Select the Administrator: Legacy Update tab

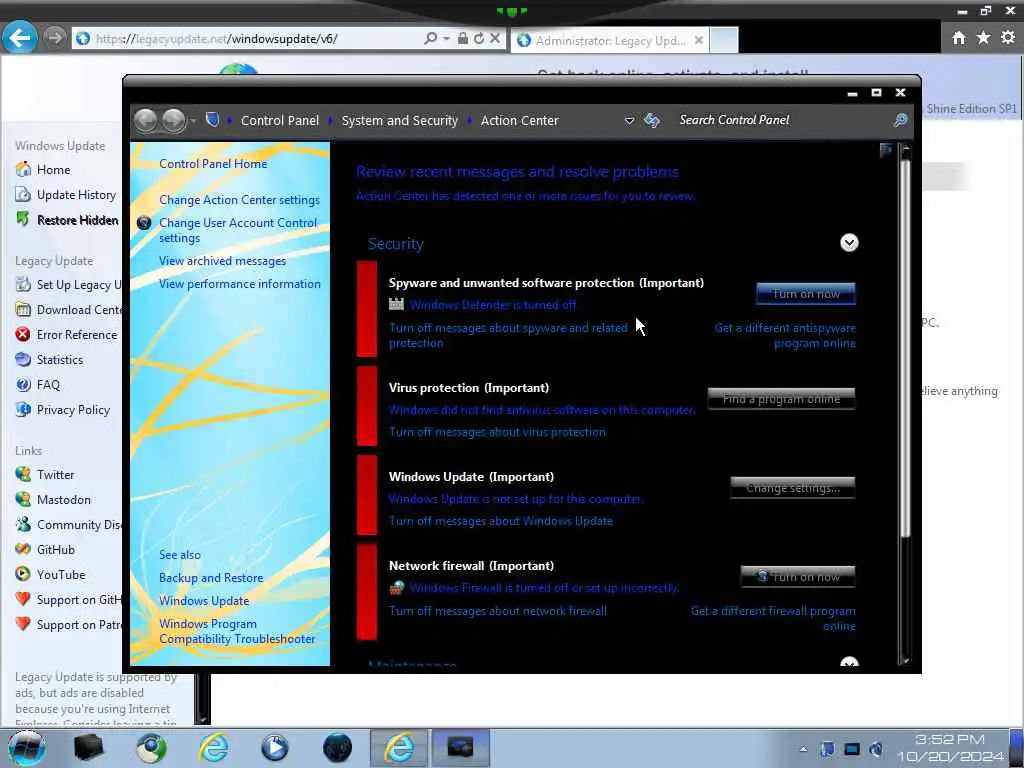(610, 40)
